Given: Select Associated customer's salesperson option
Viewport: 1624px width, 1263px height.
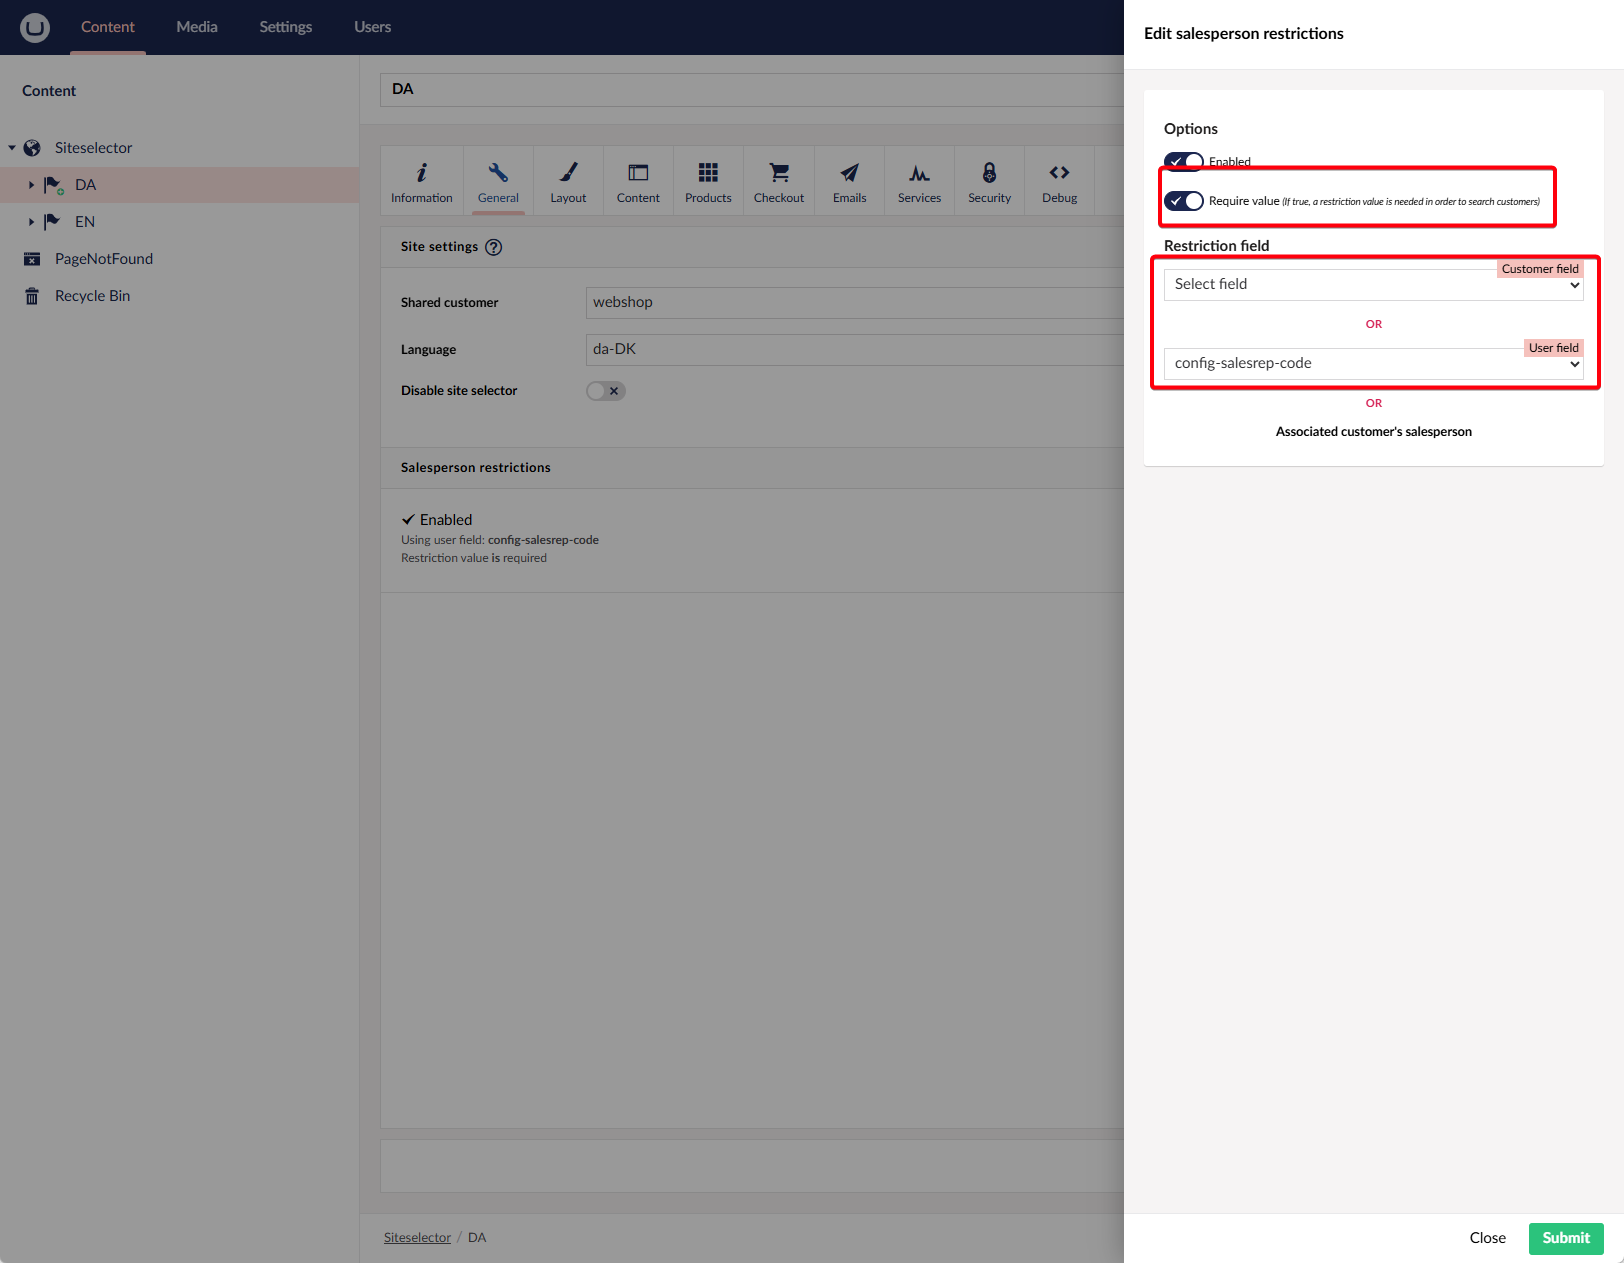Looking at the screenshot, I should point(1373,432).
